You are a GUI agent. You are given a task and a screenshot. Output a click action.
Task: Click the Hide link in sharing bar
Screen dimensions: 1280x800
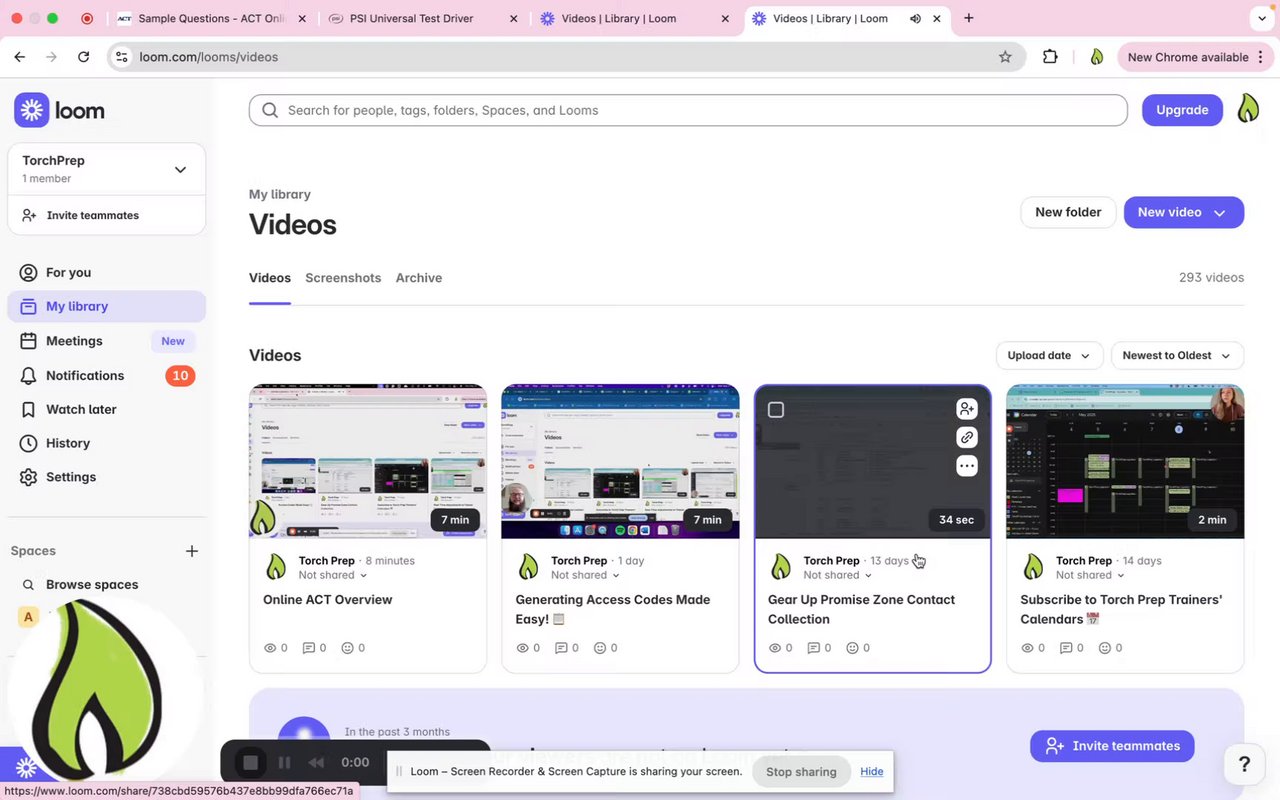click(x=872, y=772)
